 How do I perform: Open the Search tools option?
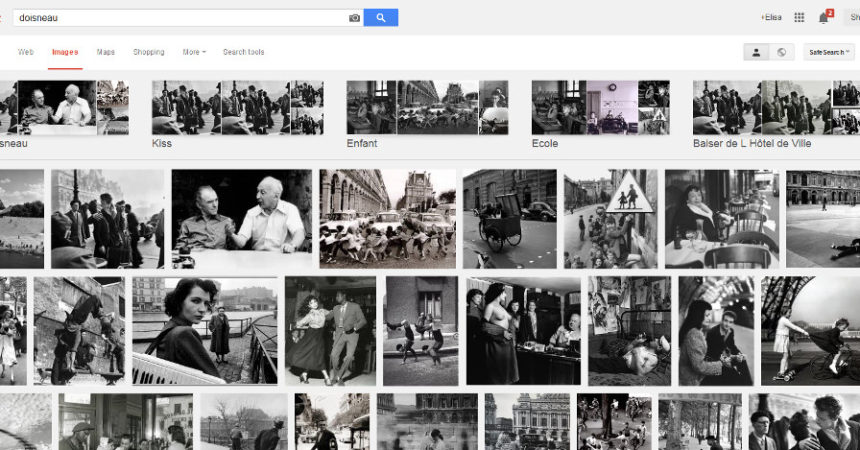coord(244,52)
